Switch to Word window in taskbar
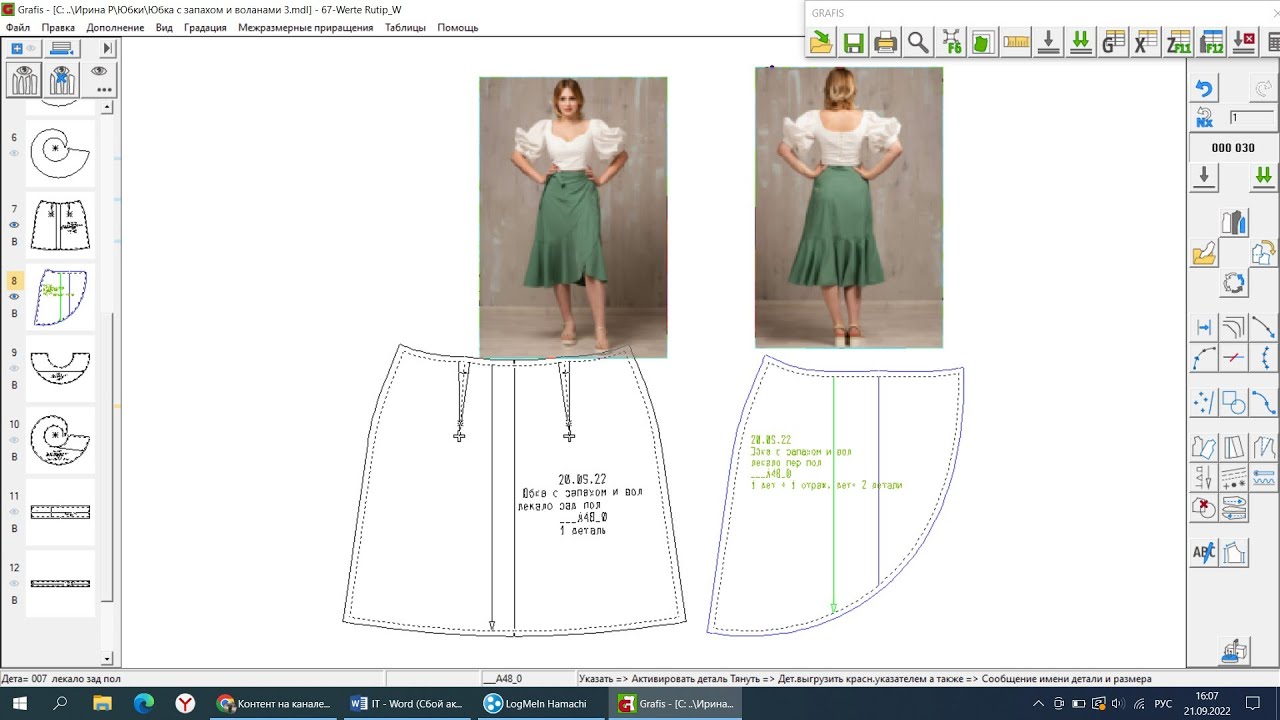Screen dimensions: 1280x720 (x=406, y=703)
